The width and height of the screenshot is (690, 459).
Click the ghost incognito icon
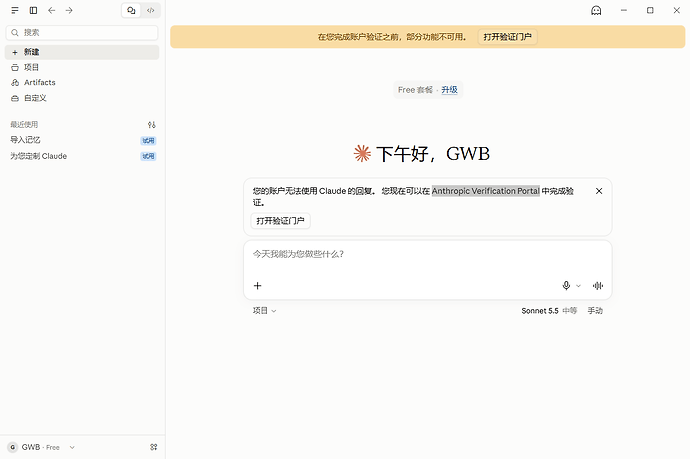pyautogui.click(x=596, y=10)
